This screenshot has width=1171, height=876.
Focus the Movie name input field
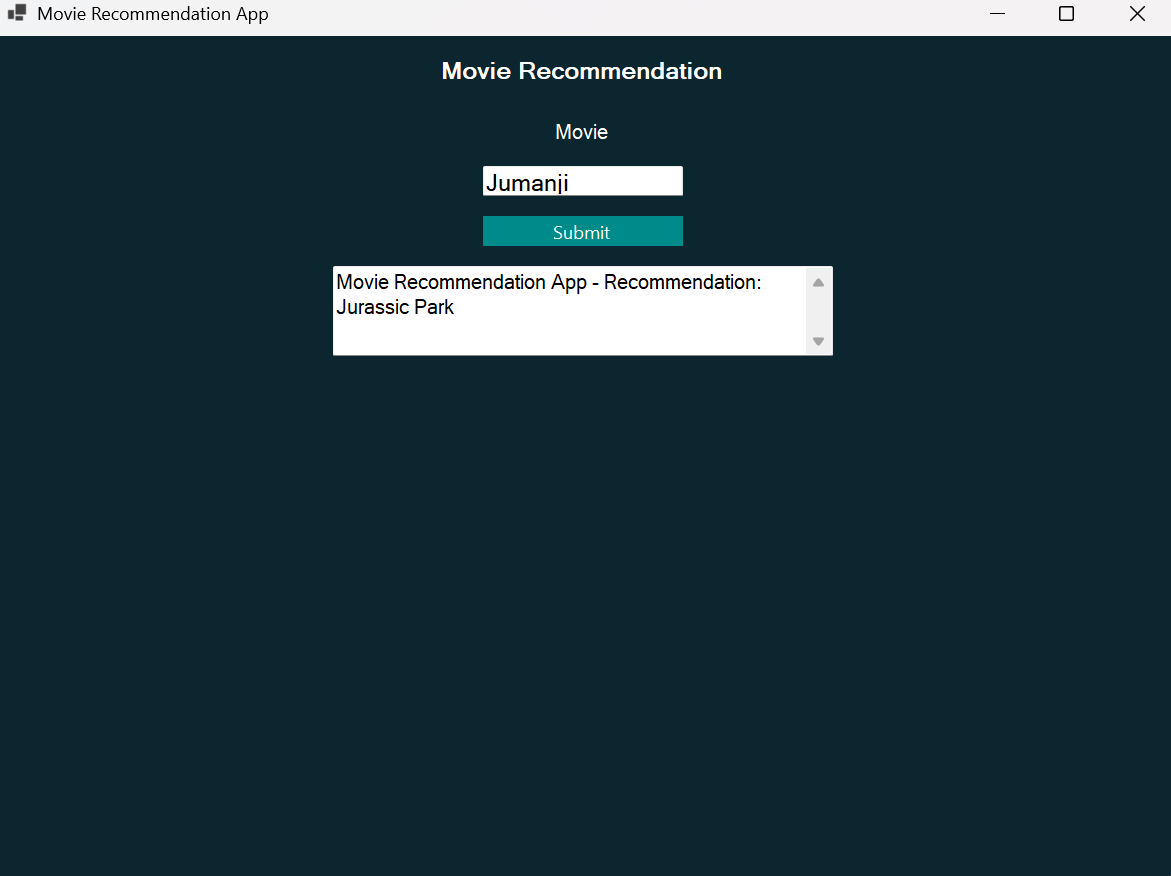582,181
